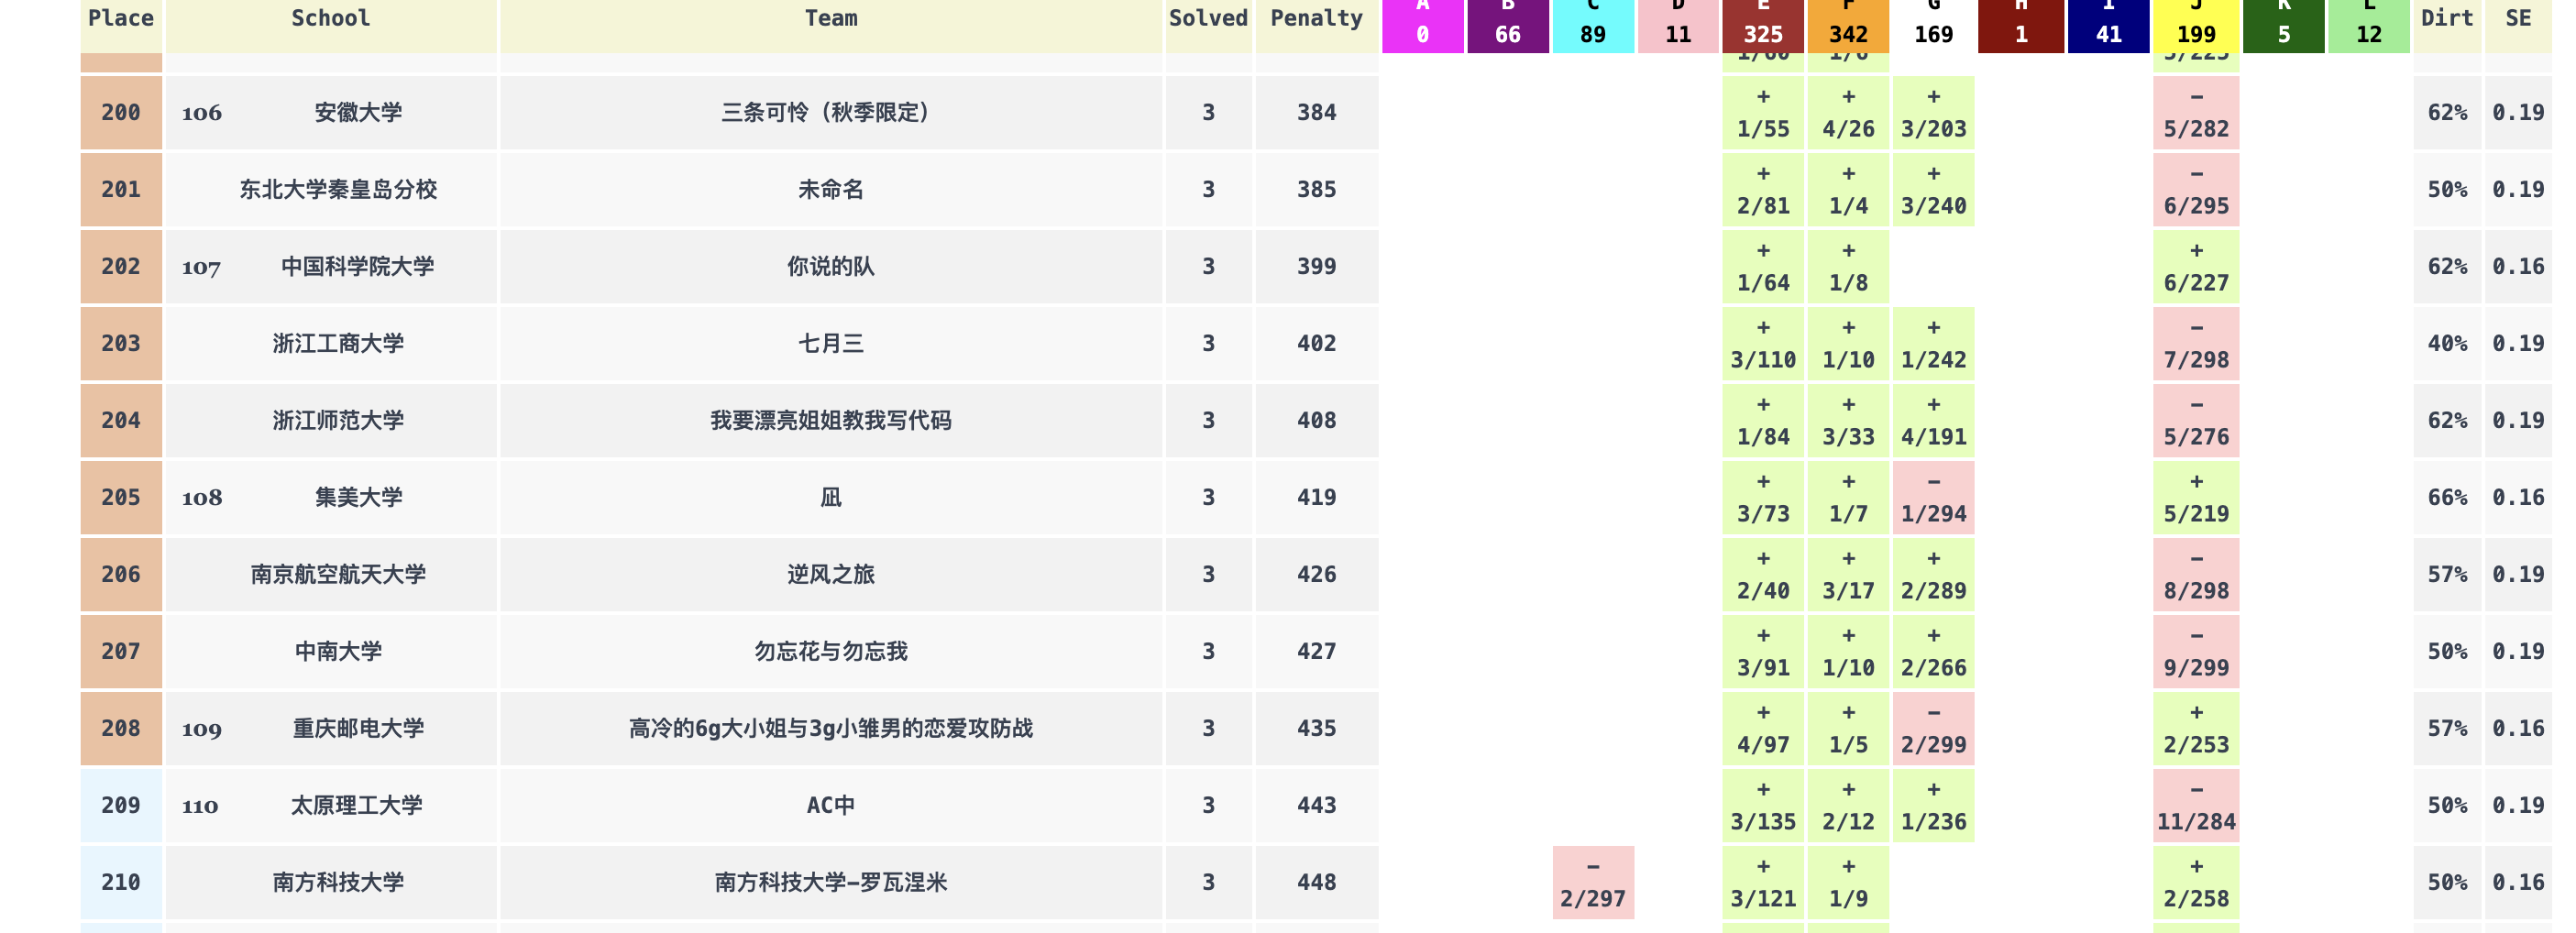
Task: Click school 浙江师范大学
Action: click(x=338, y=421)
